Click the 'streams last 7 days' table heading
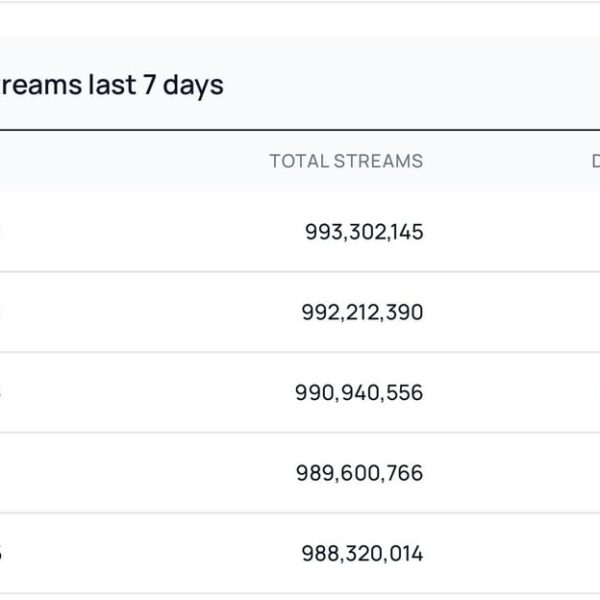 (110, 86)
